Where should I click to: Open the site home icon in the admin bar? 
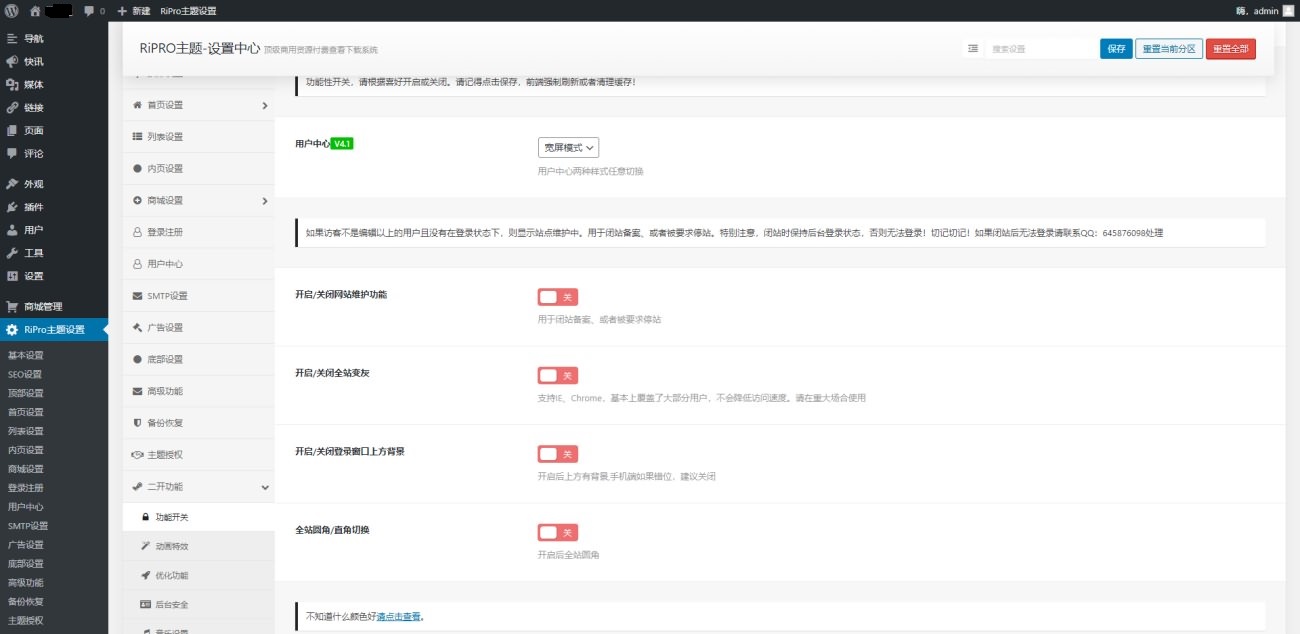[35, 10]
